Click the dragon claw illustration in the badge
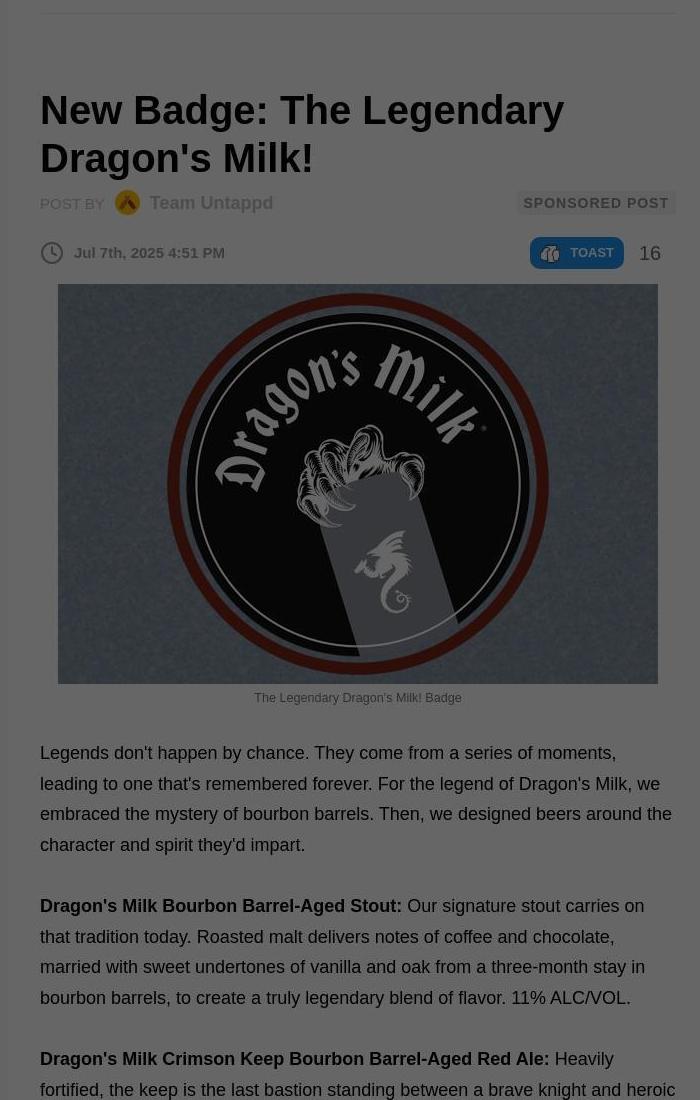700x1100 pixels. 360,474
